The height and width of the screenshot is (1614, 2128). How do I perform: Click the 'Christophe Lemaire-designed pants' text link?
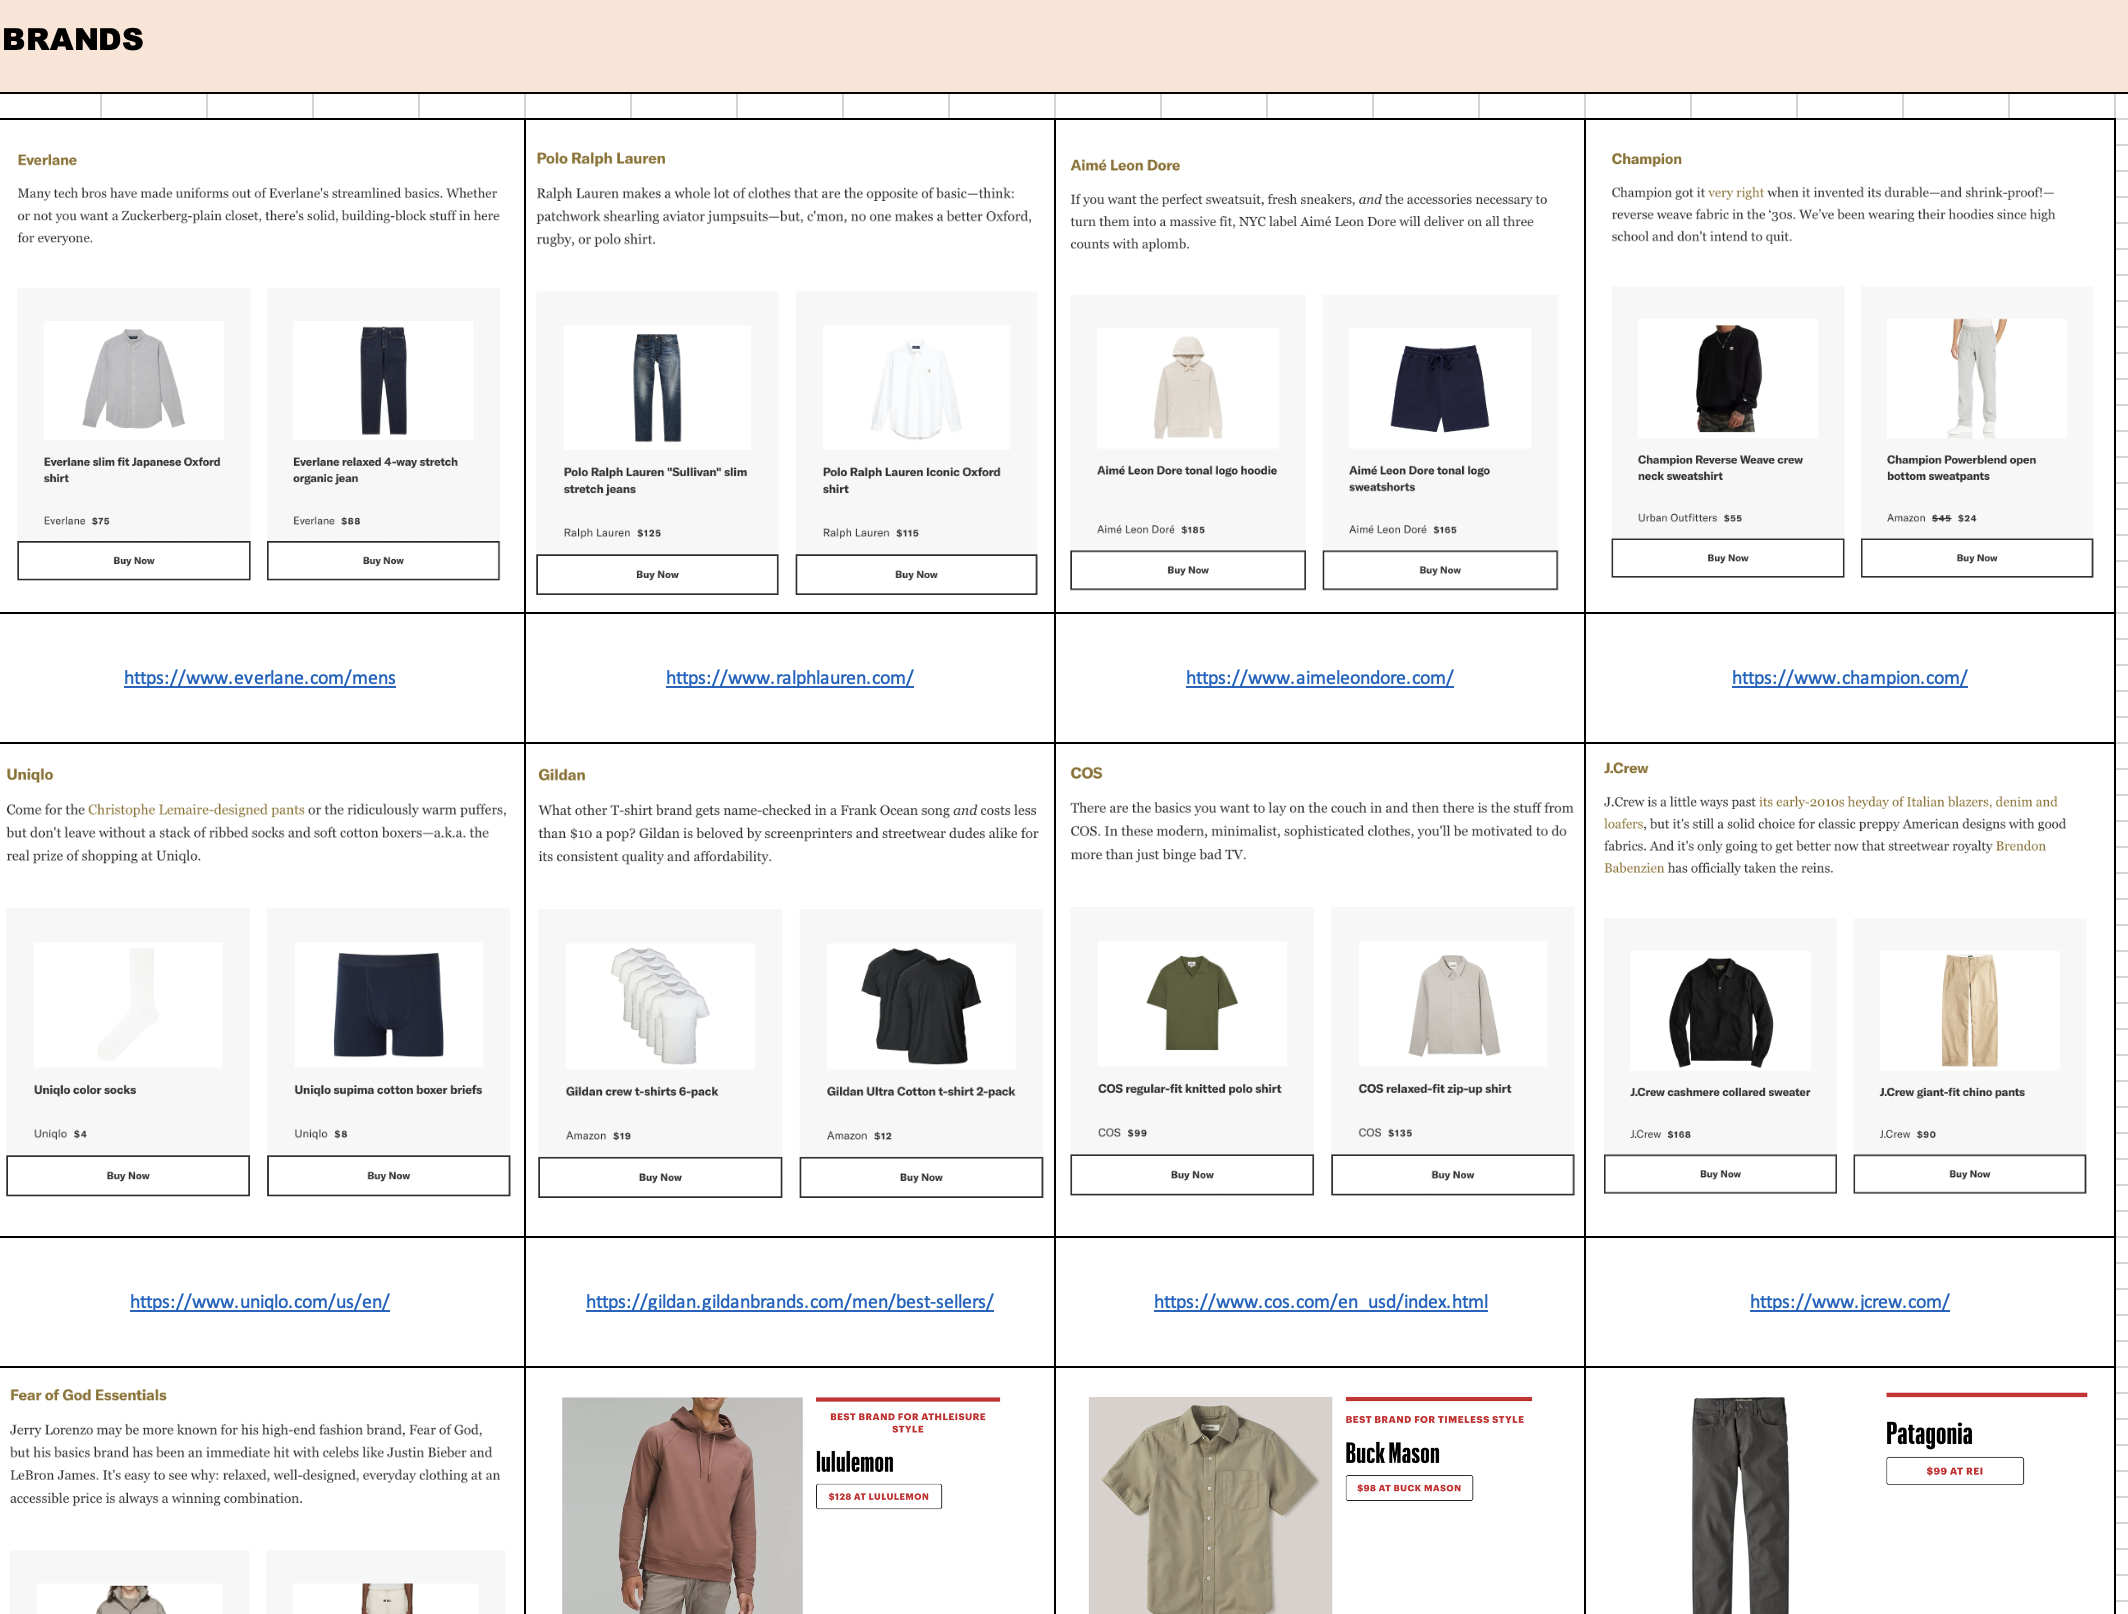tap(196, 810)
